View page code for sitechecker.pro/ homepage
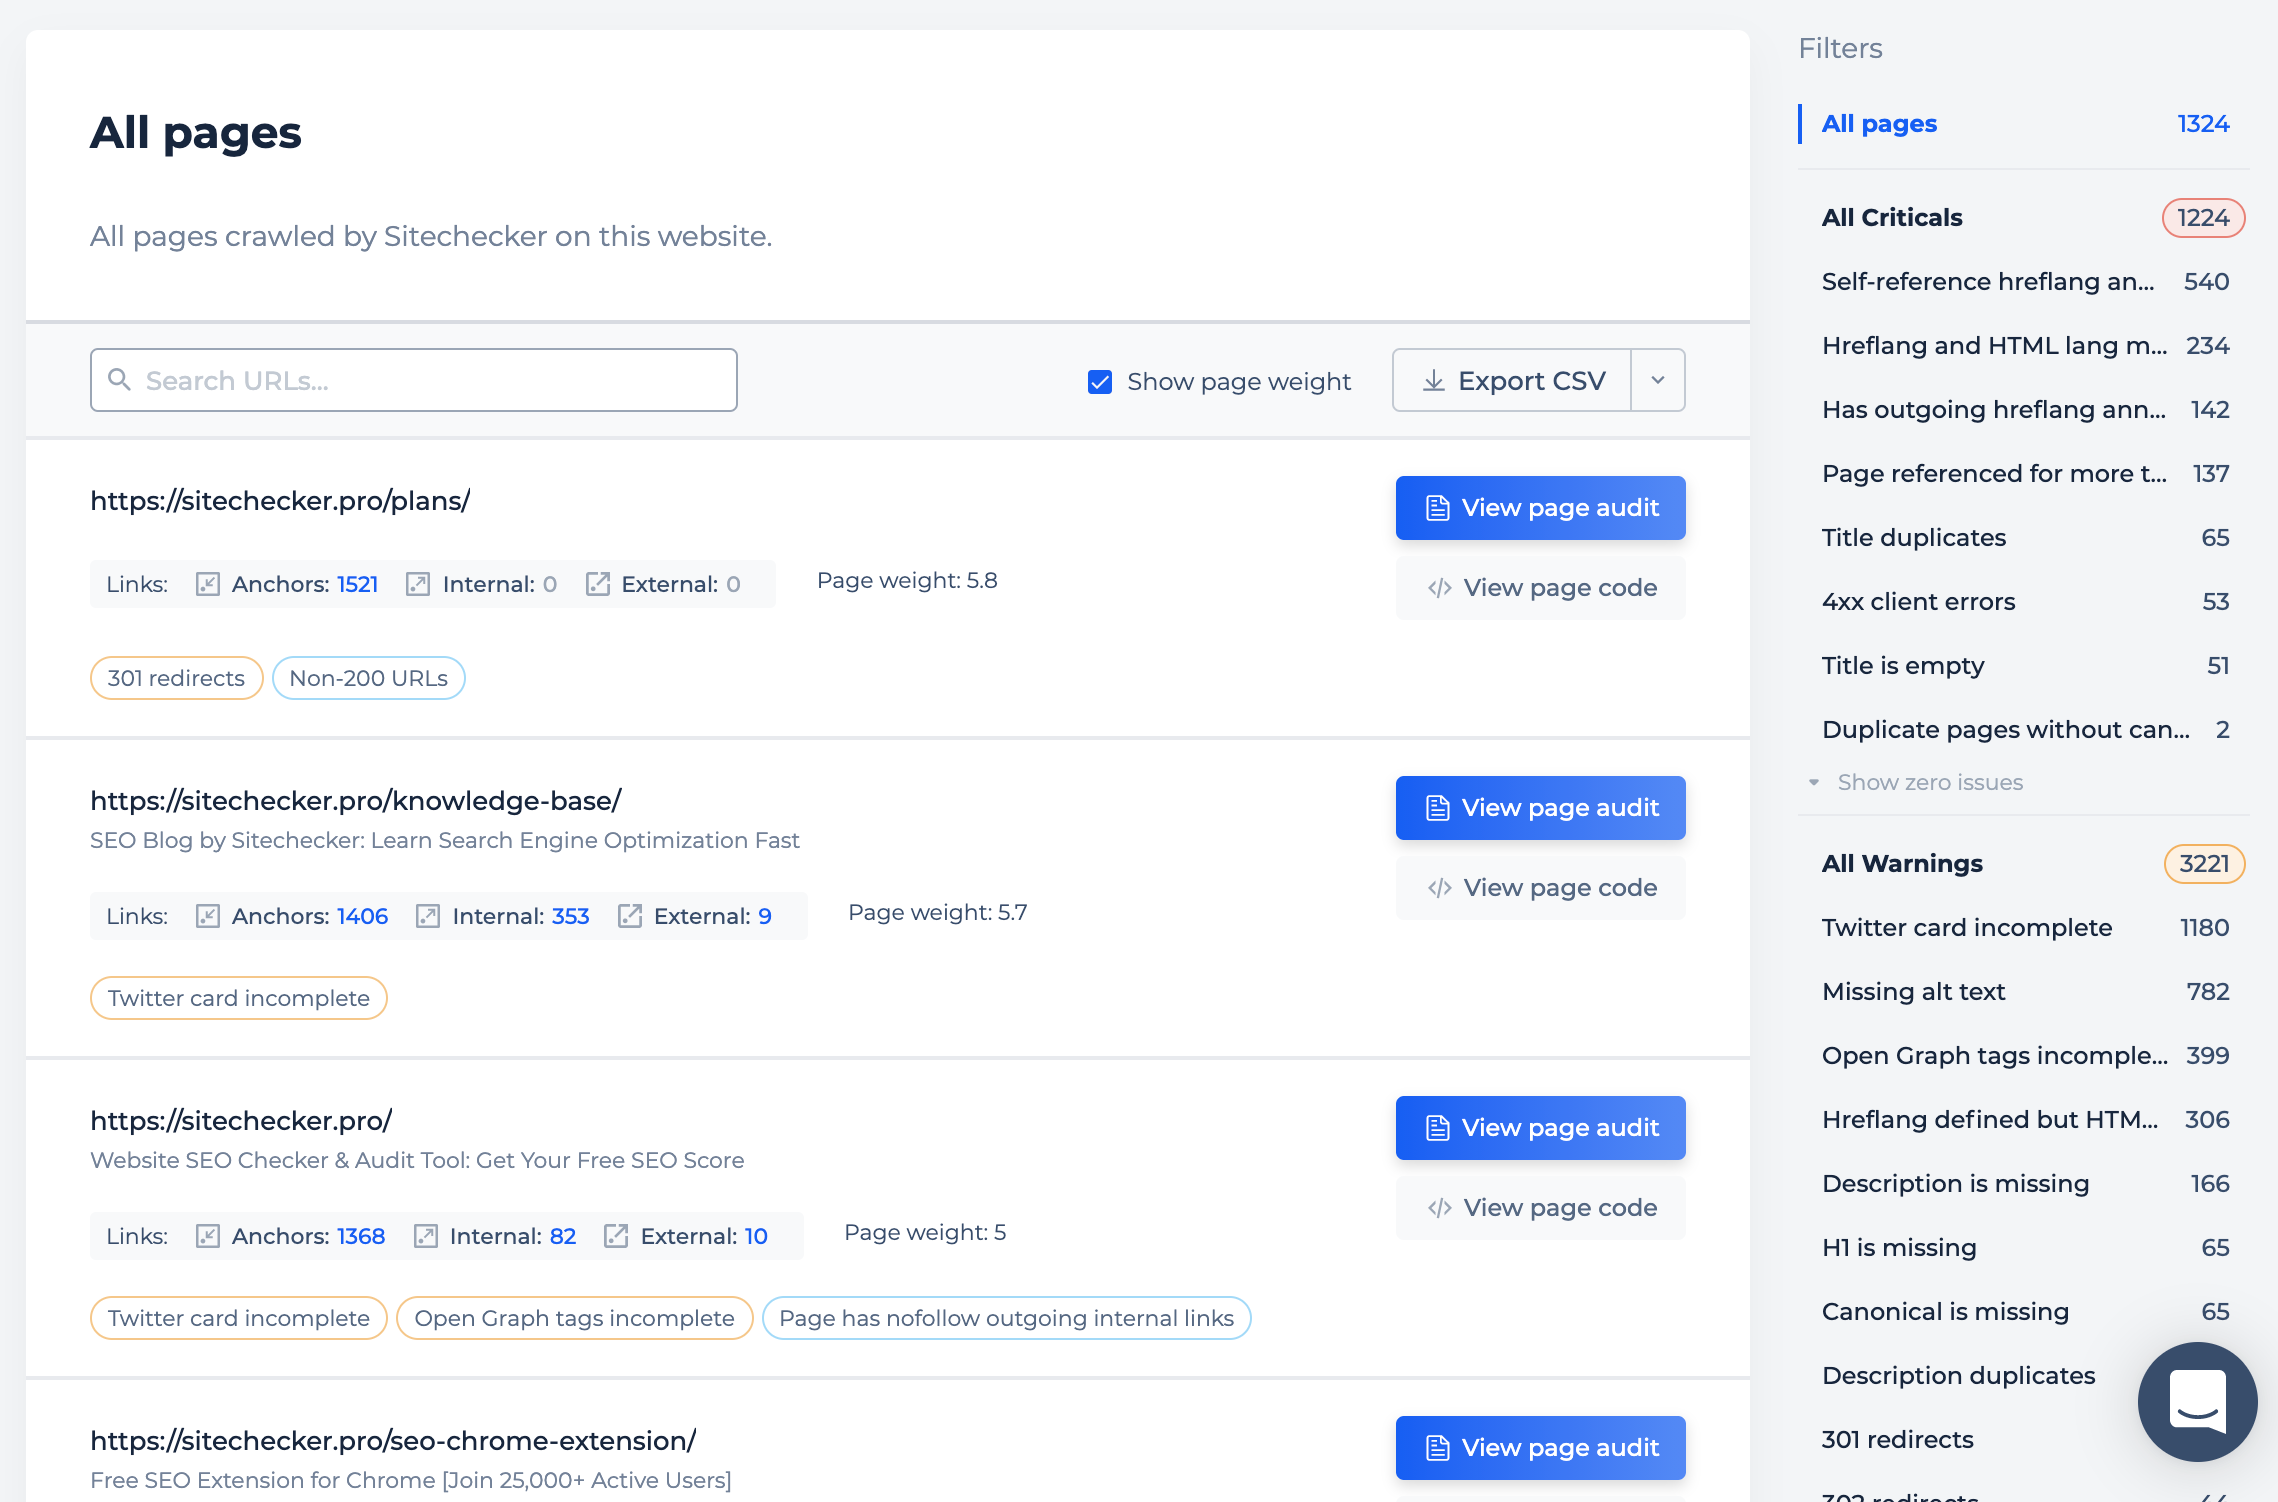 (1540, 1208)
